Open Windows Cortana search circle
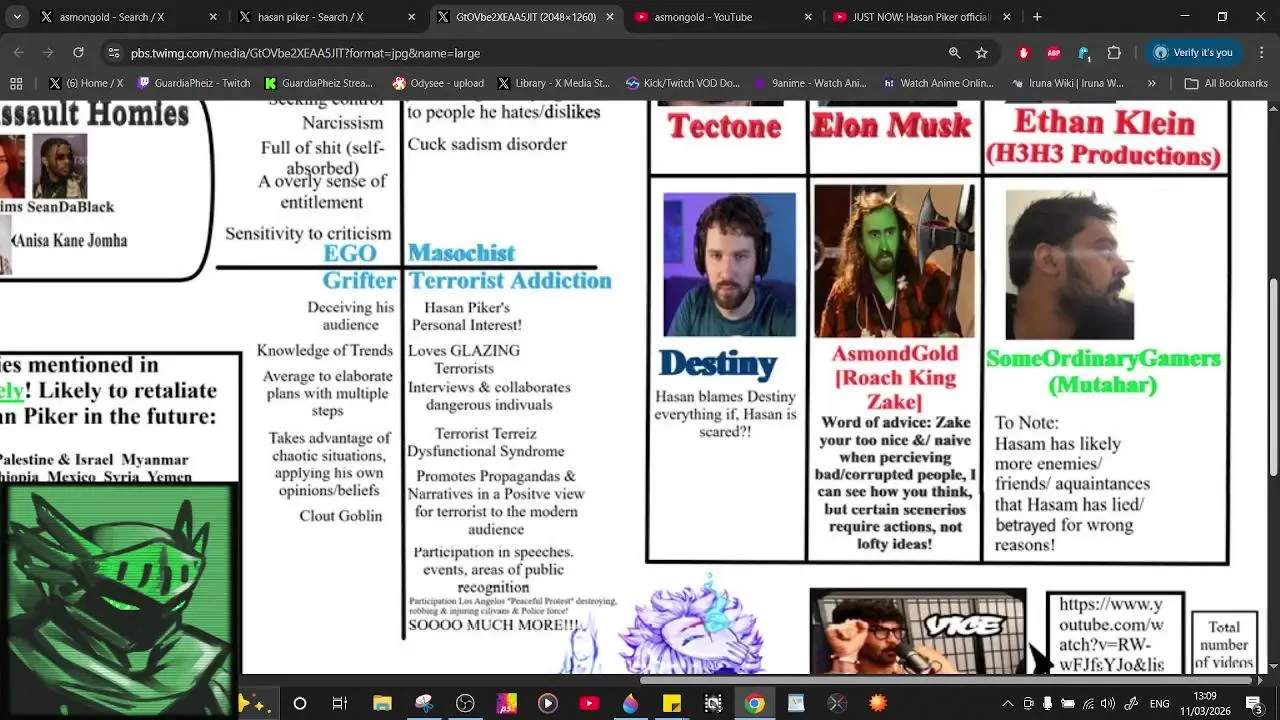This screenshot has height=720, width=1280. point(299,703)
